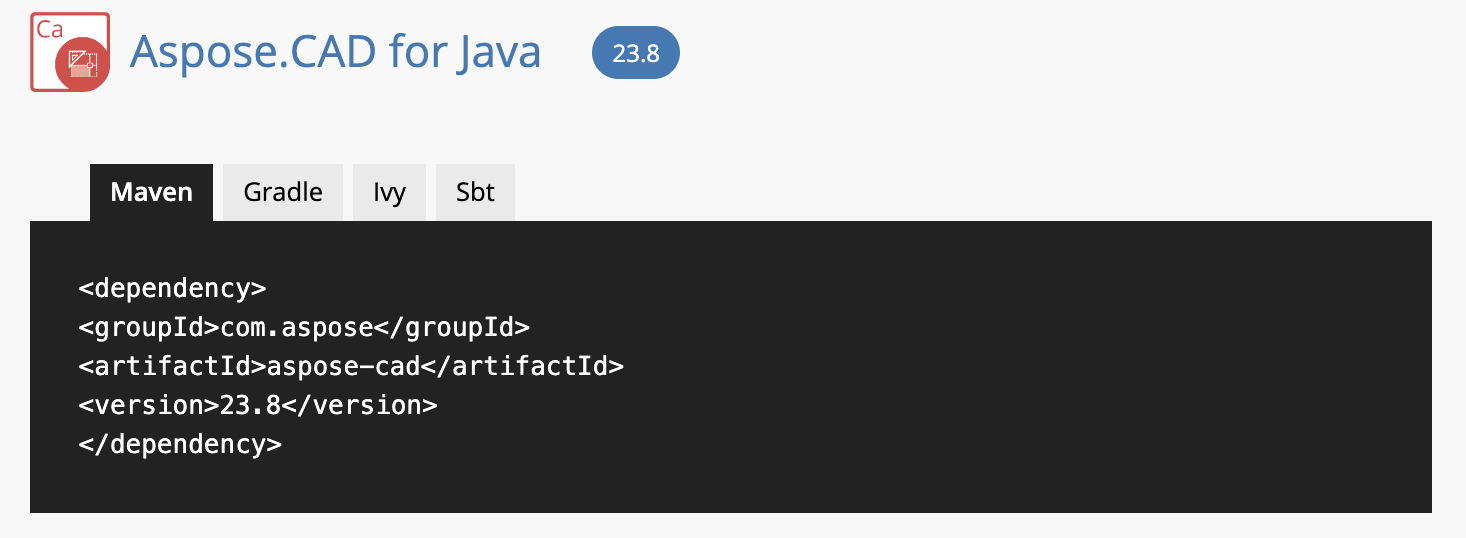Click the closing </dependency> code line
The width and height of the screenshot is (1466, 538).
point(180,444)
